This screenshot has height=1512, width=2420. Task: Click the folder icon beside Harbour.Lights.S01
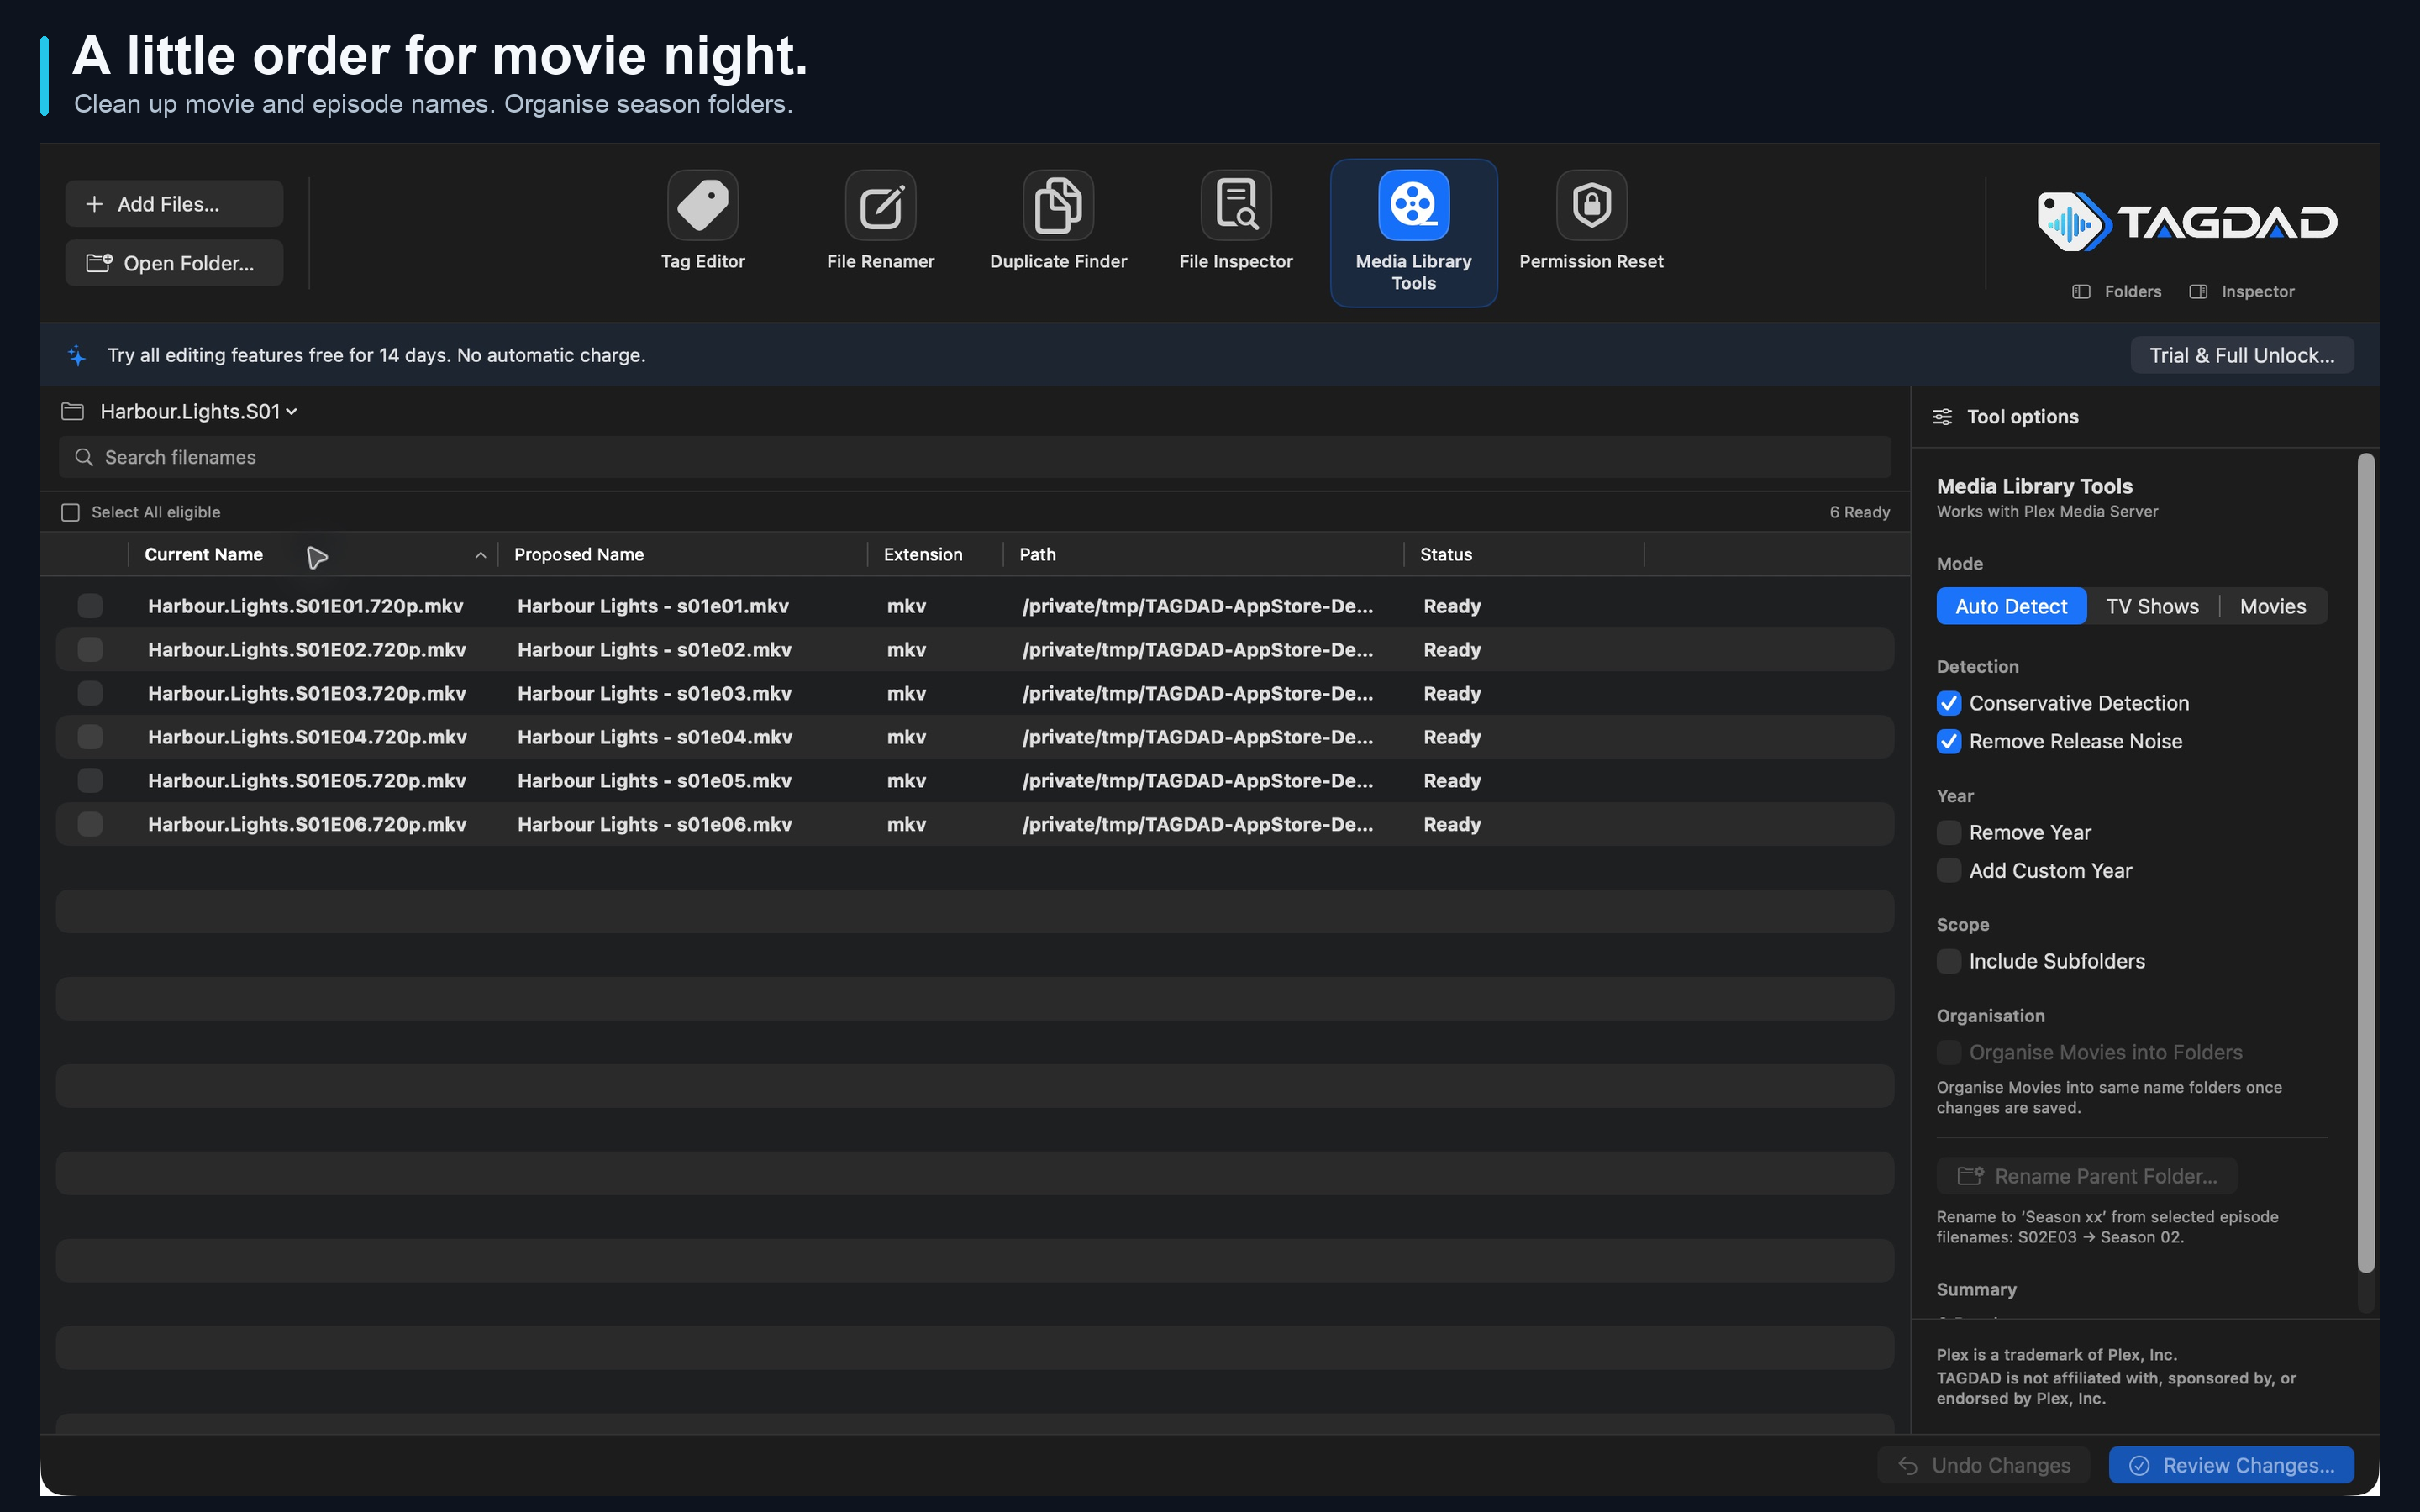point(72,412)
